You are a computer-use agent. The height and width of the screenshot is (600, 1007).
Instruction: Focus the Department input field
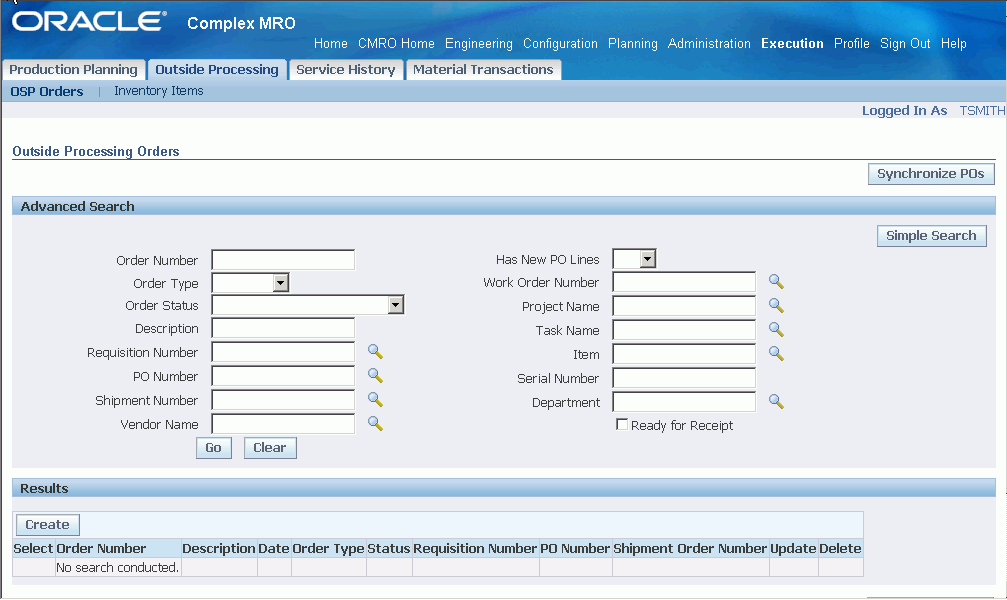tap(684, 402)
